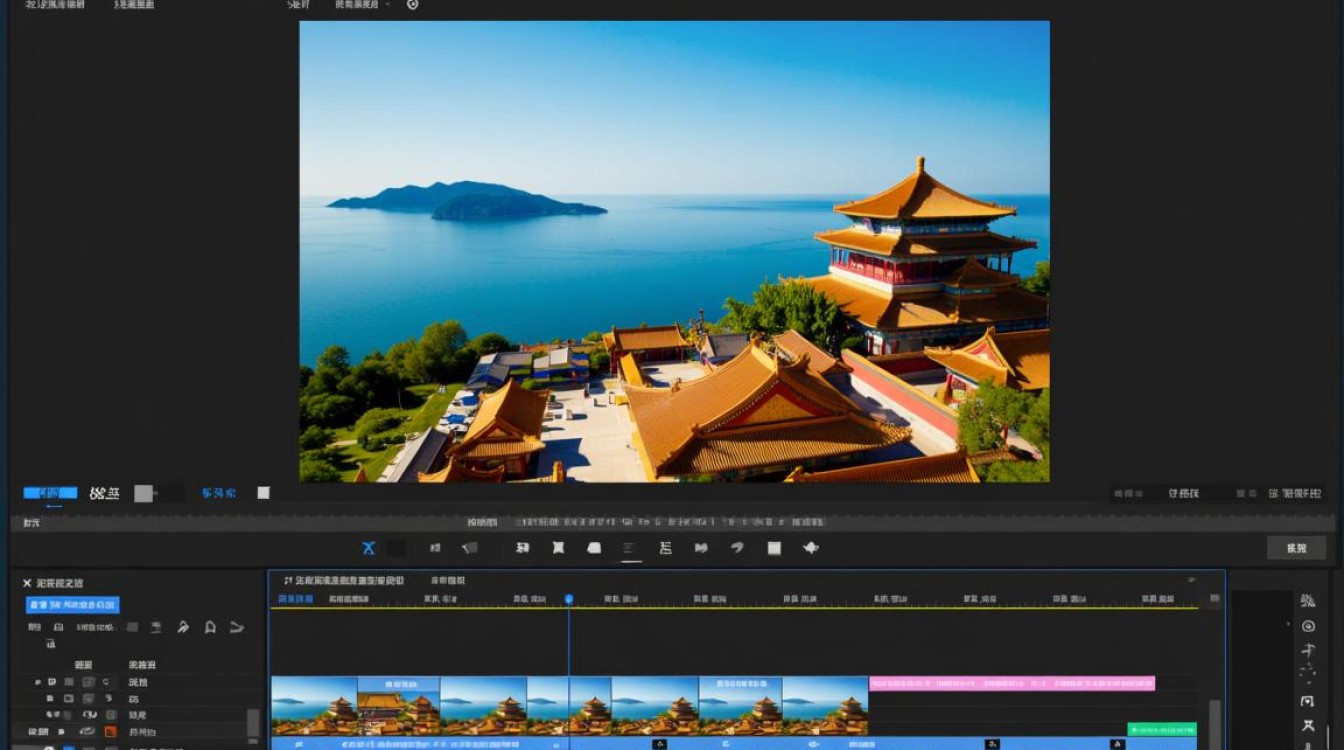The width and height of the screenshot is (1344, 750).
Task: Click the rounded shield-like icon in the transport toolbar
Action: pyautogui.click(x=594, y=548)
